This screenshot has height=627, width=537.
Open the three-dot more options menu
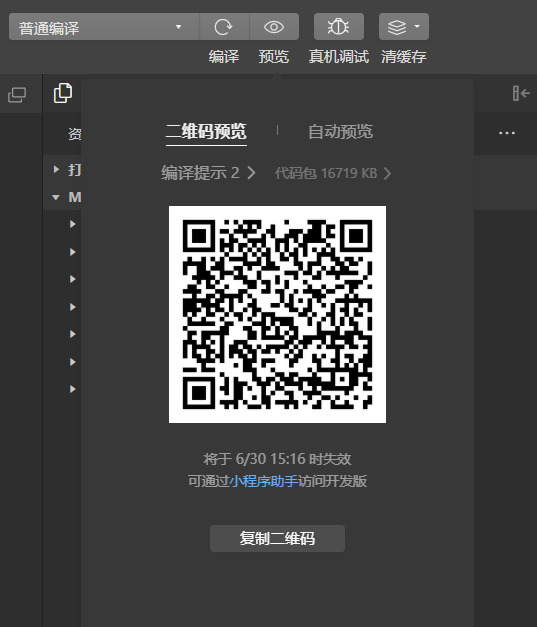click(x=507, y=133)
